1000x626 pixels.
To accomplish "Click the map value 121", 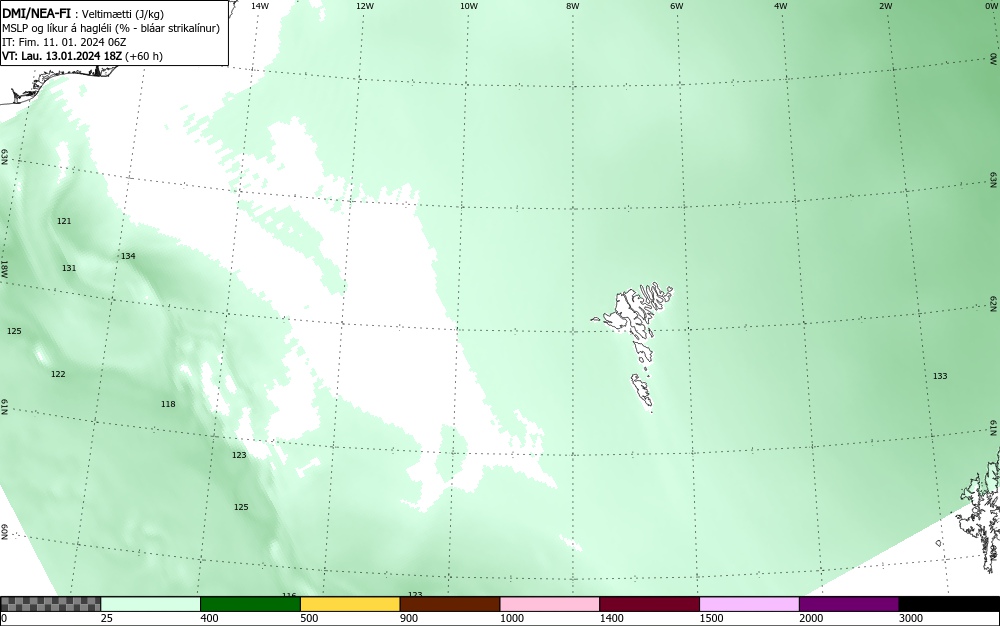I will (x=64, y=221).
